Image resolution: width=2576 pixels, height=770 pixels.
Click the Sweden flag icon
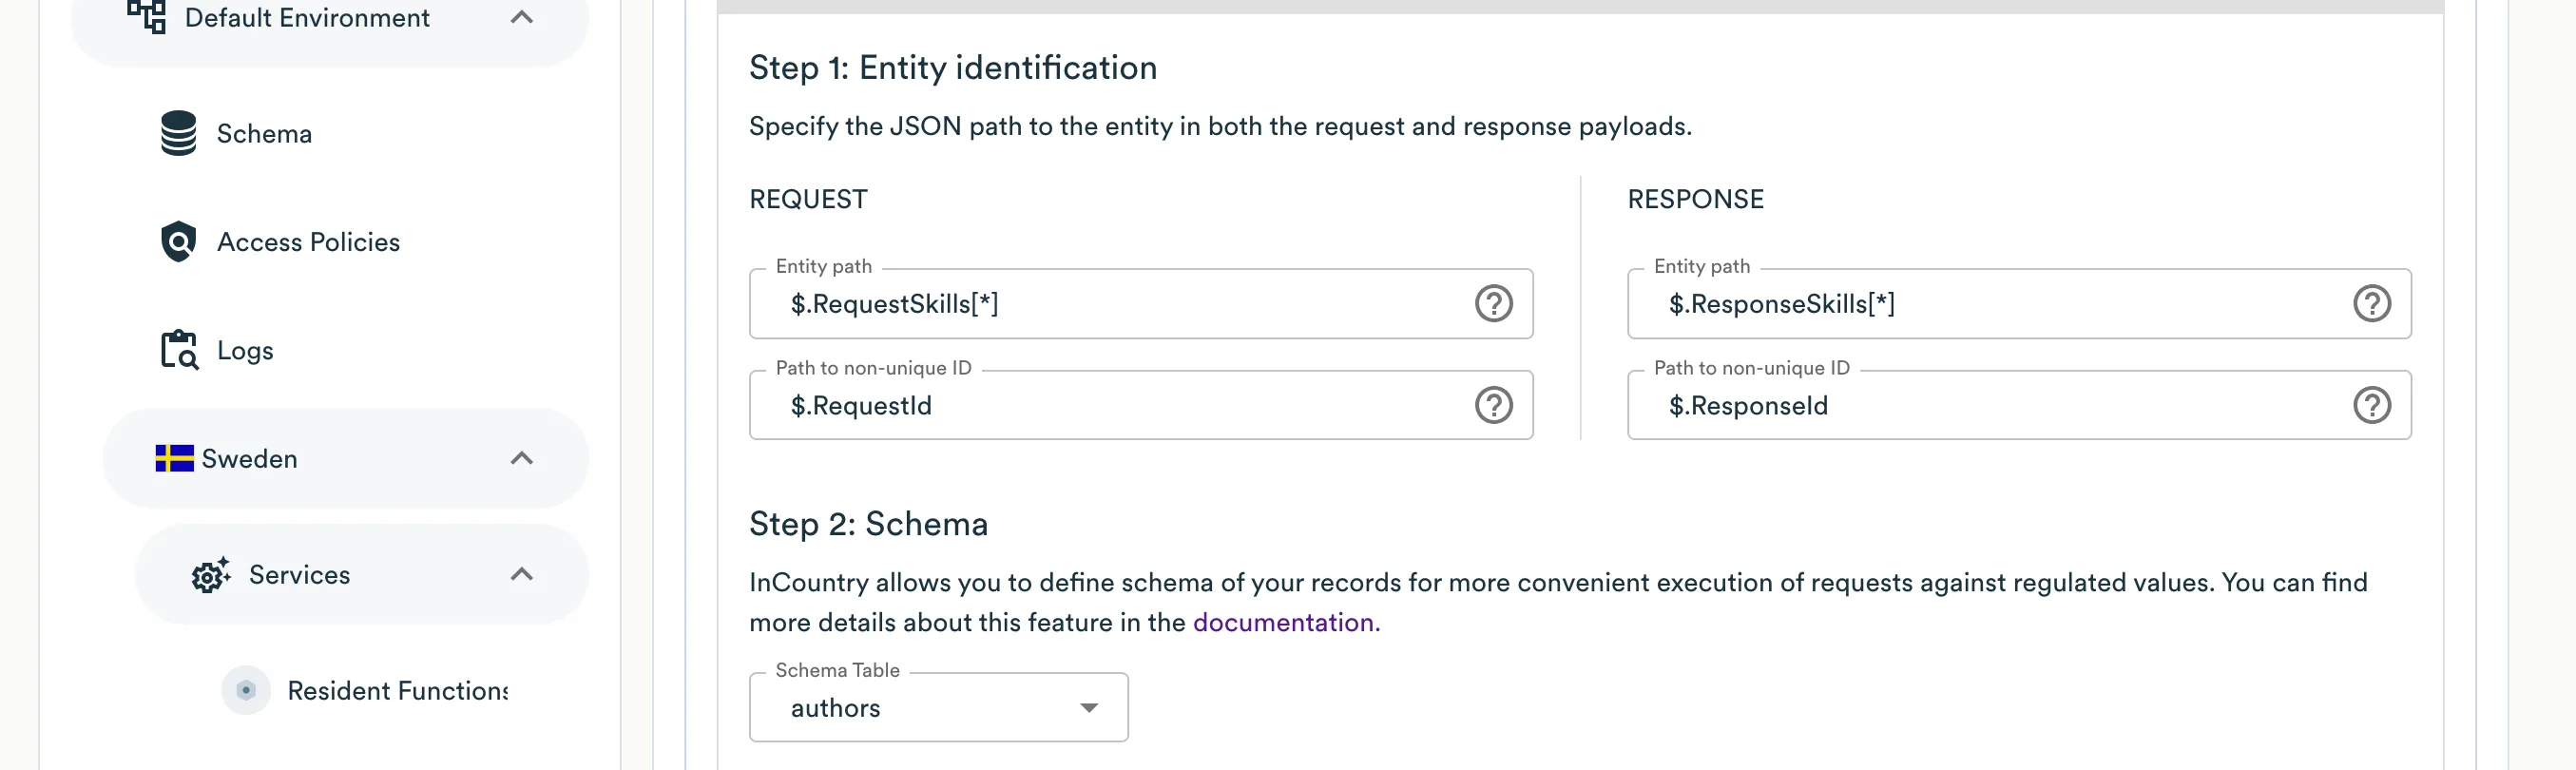174,458
